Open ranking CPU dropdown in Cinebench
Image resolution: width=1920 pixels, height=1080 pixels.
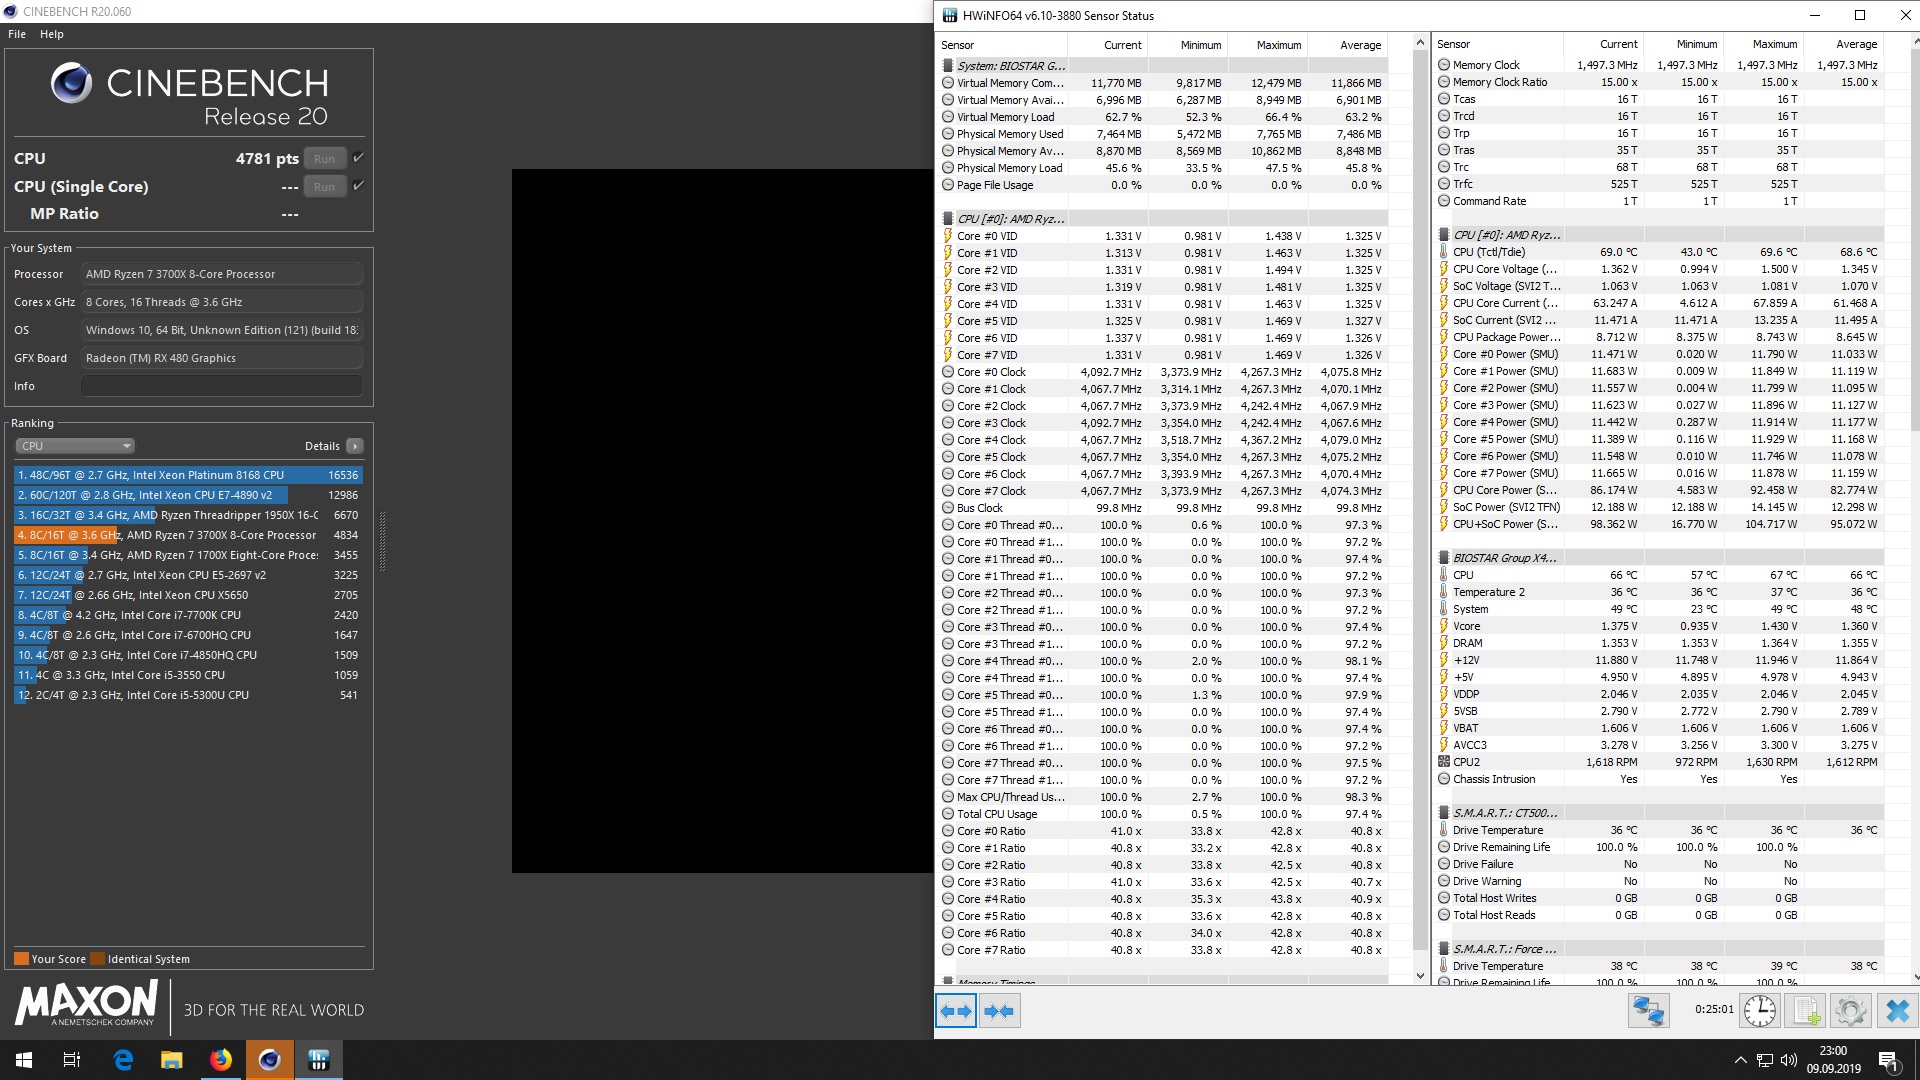click(75, 446)
